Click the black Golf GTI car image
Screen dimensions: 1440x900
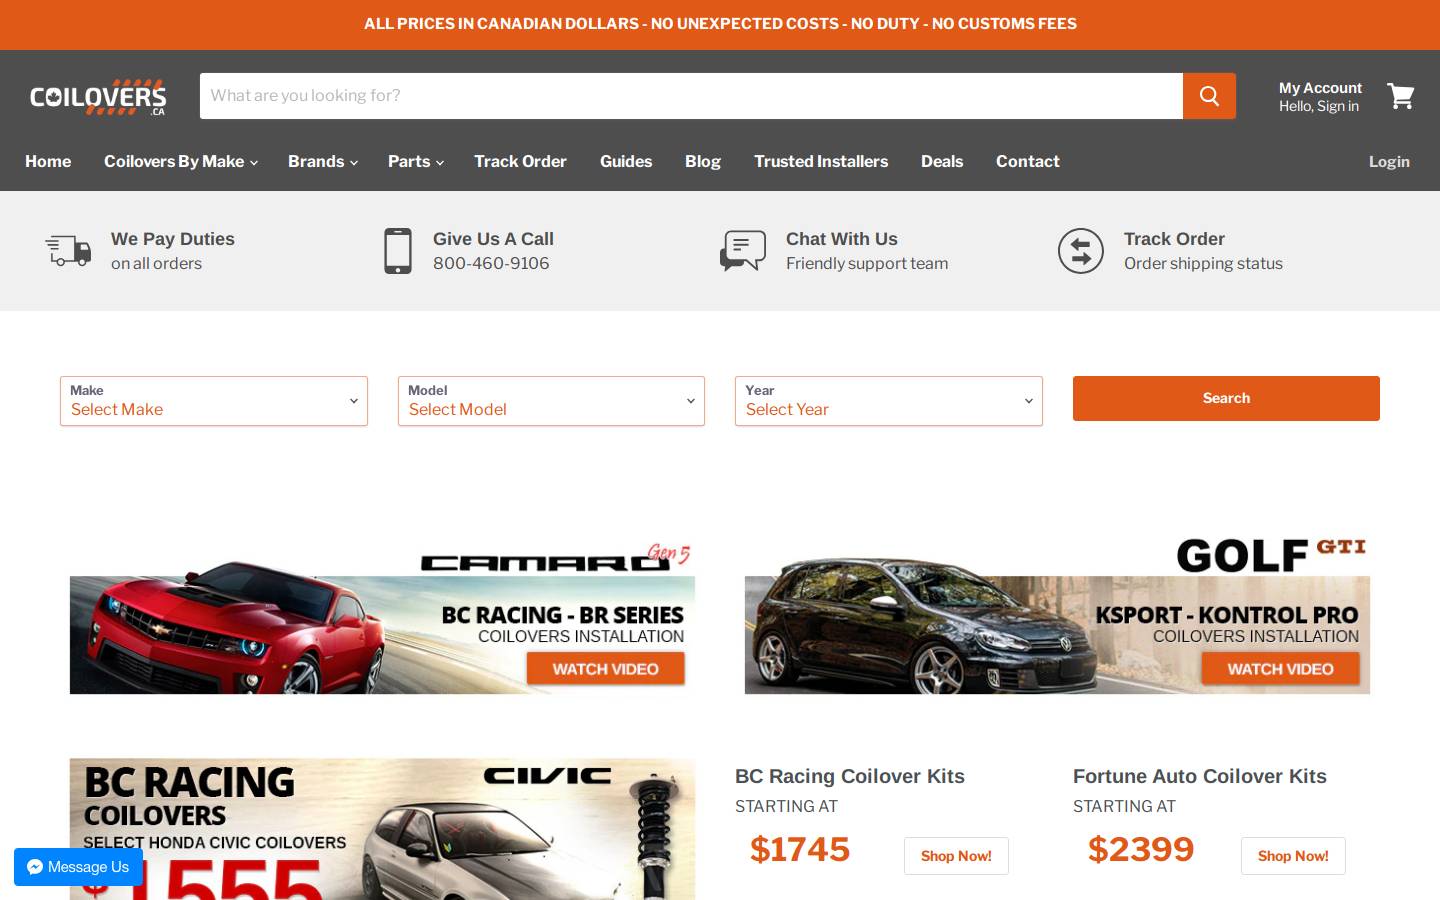[x=918, y=624]
